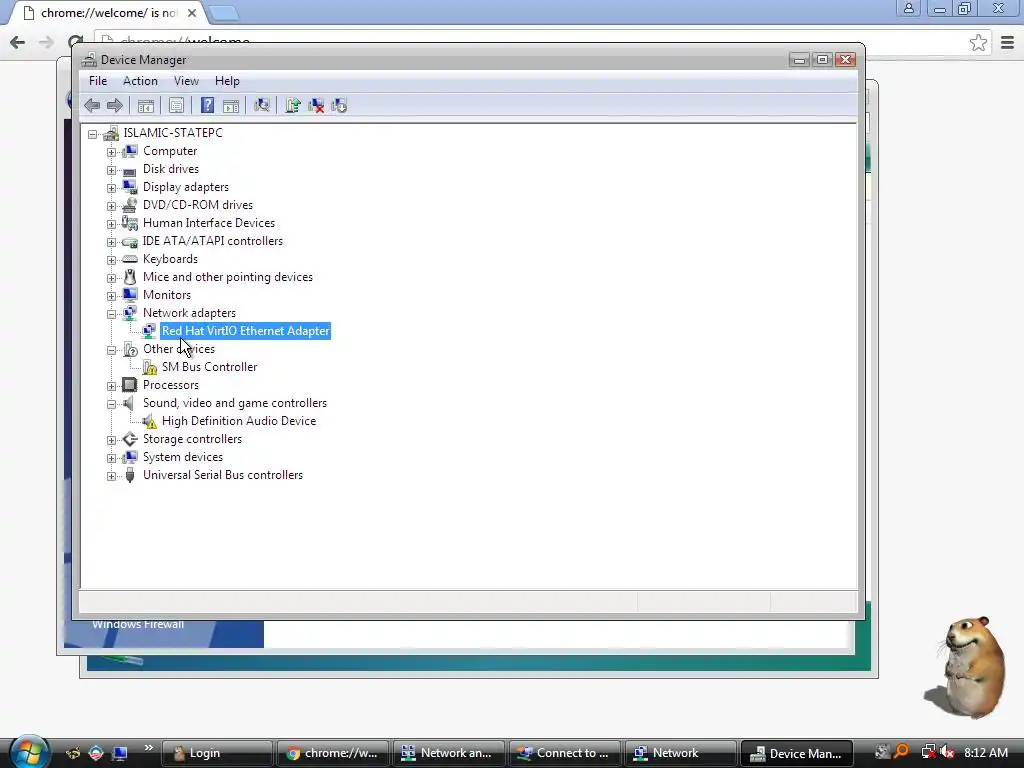Click the Update Driver Software icon
Viewport: 1024px width, 768px height.
click(x=293, y=105)
